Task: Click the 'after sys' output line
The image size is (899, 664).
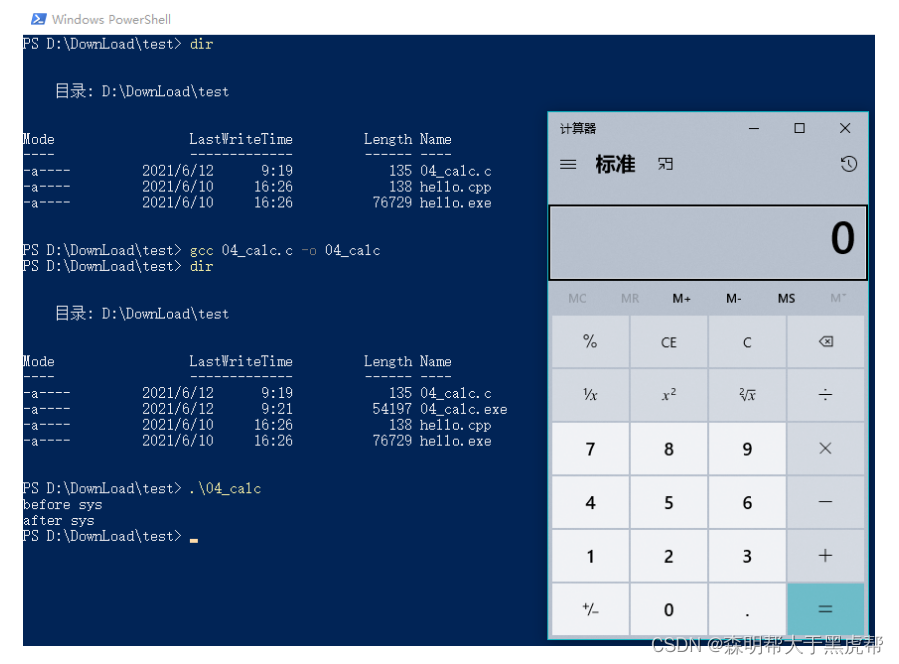Action: pyautogui.click(x=58, y=521)
